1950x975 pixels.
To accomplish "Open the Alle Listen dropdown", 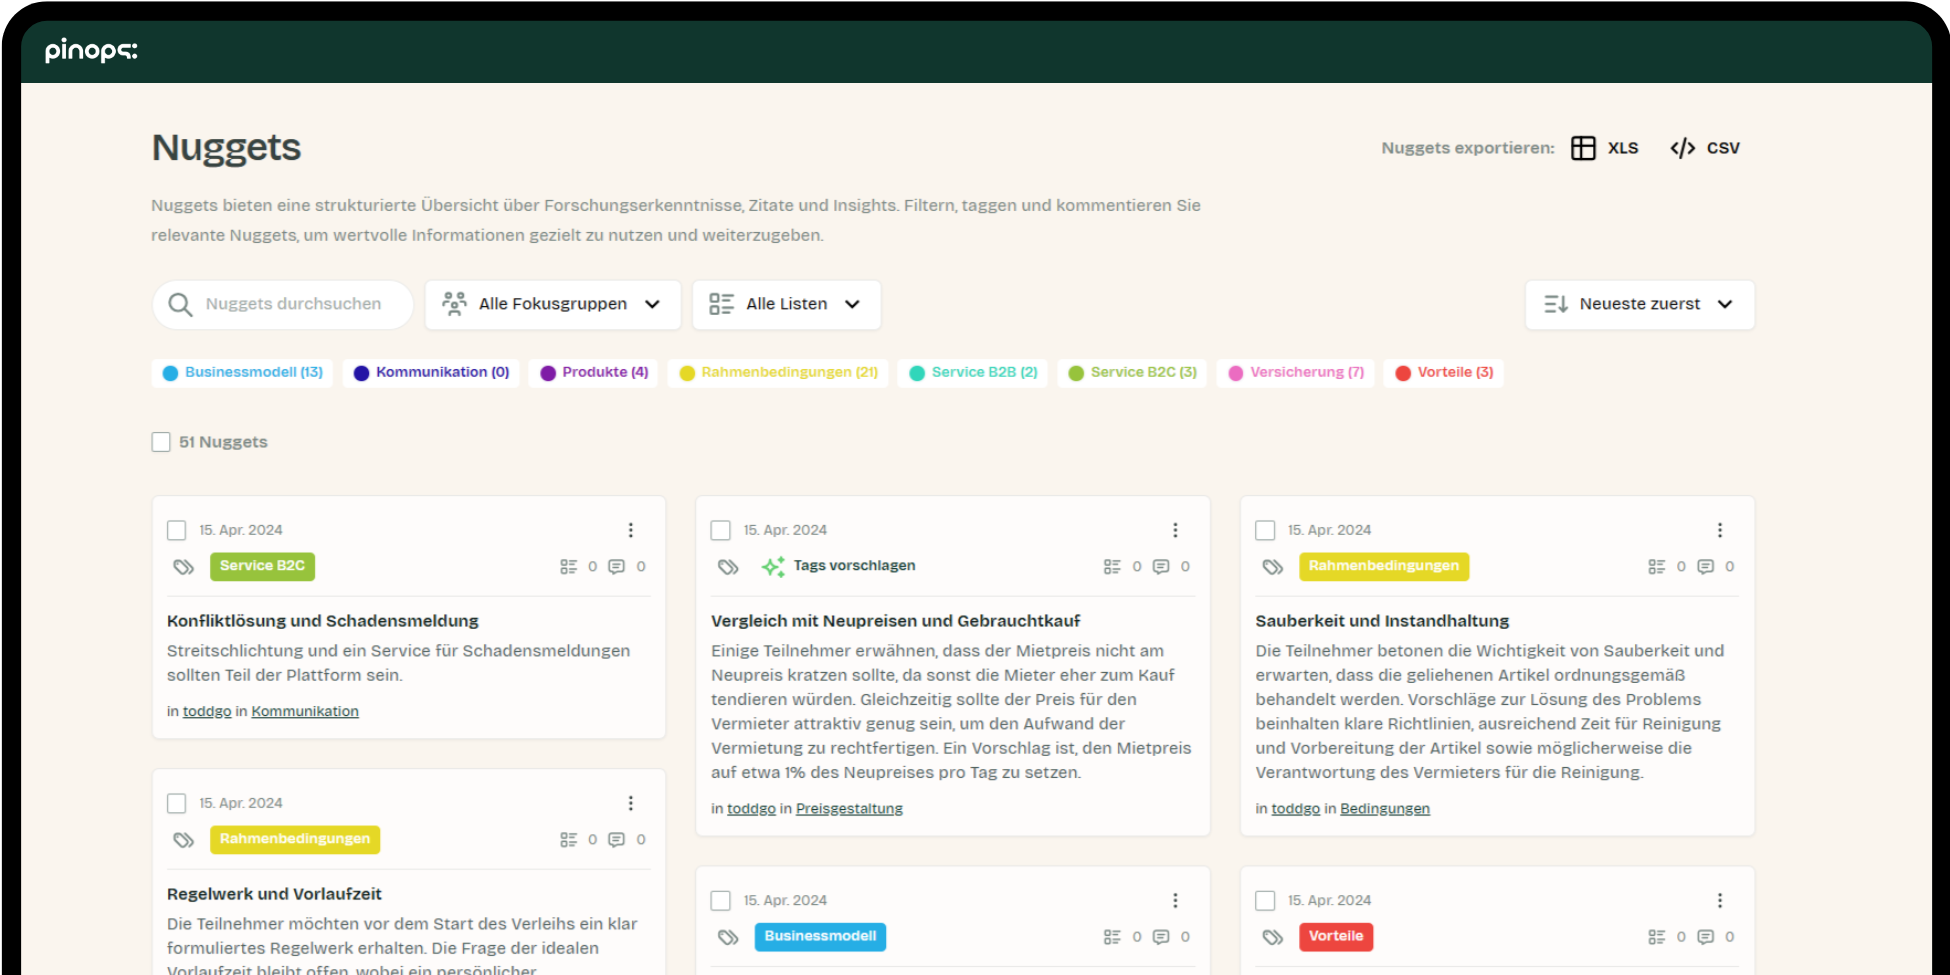I will (786, 304).
